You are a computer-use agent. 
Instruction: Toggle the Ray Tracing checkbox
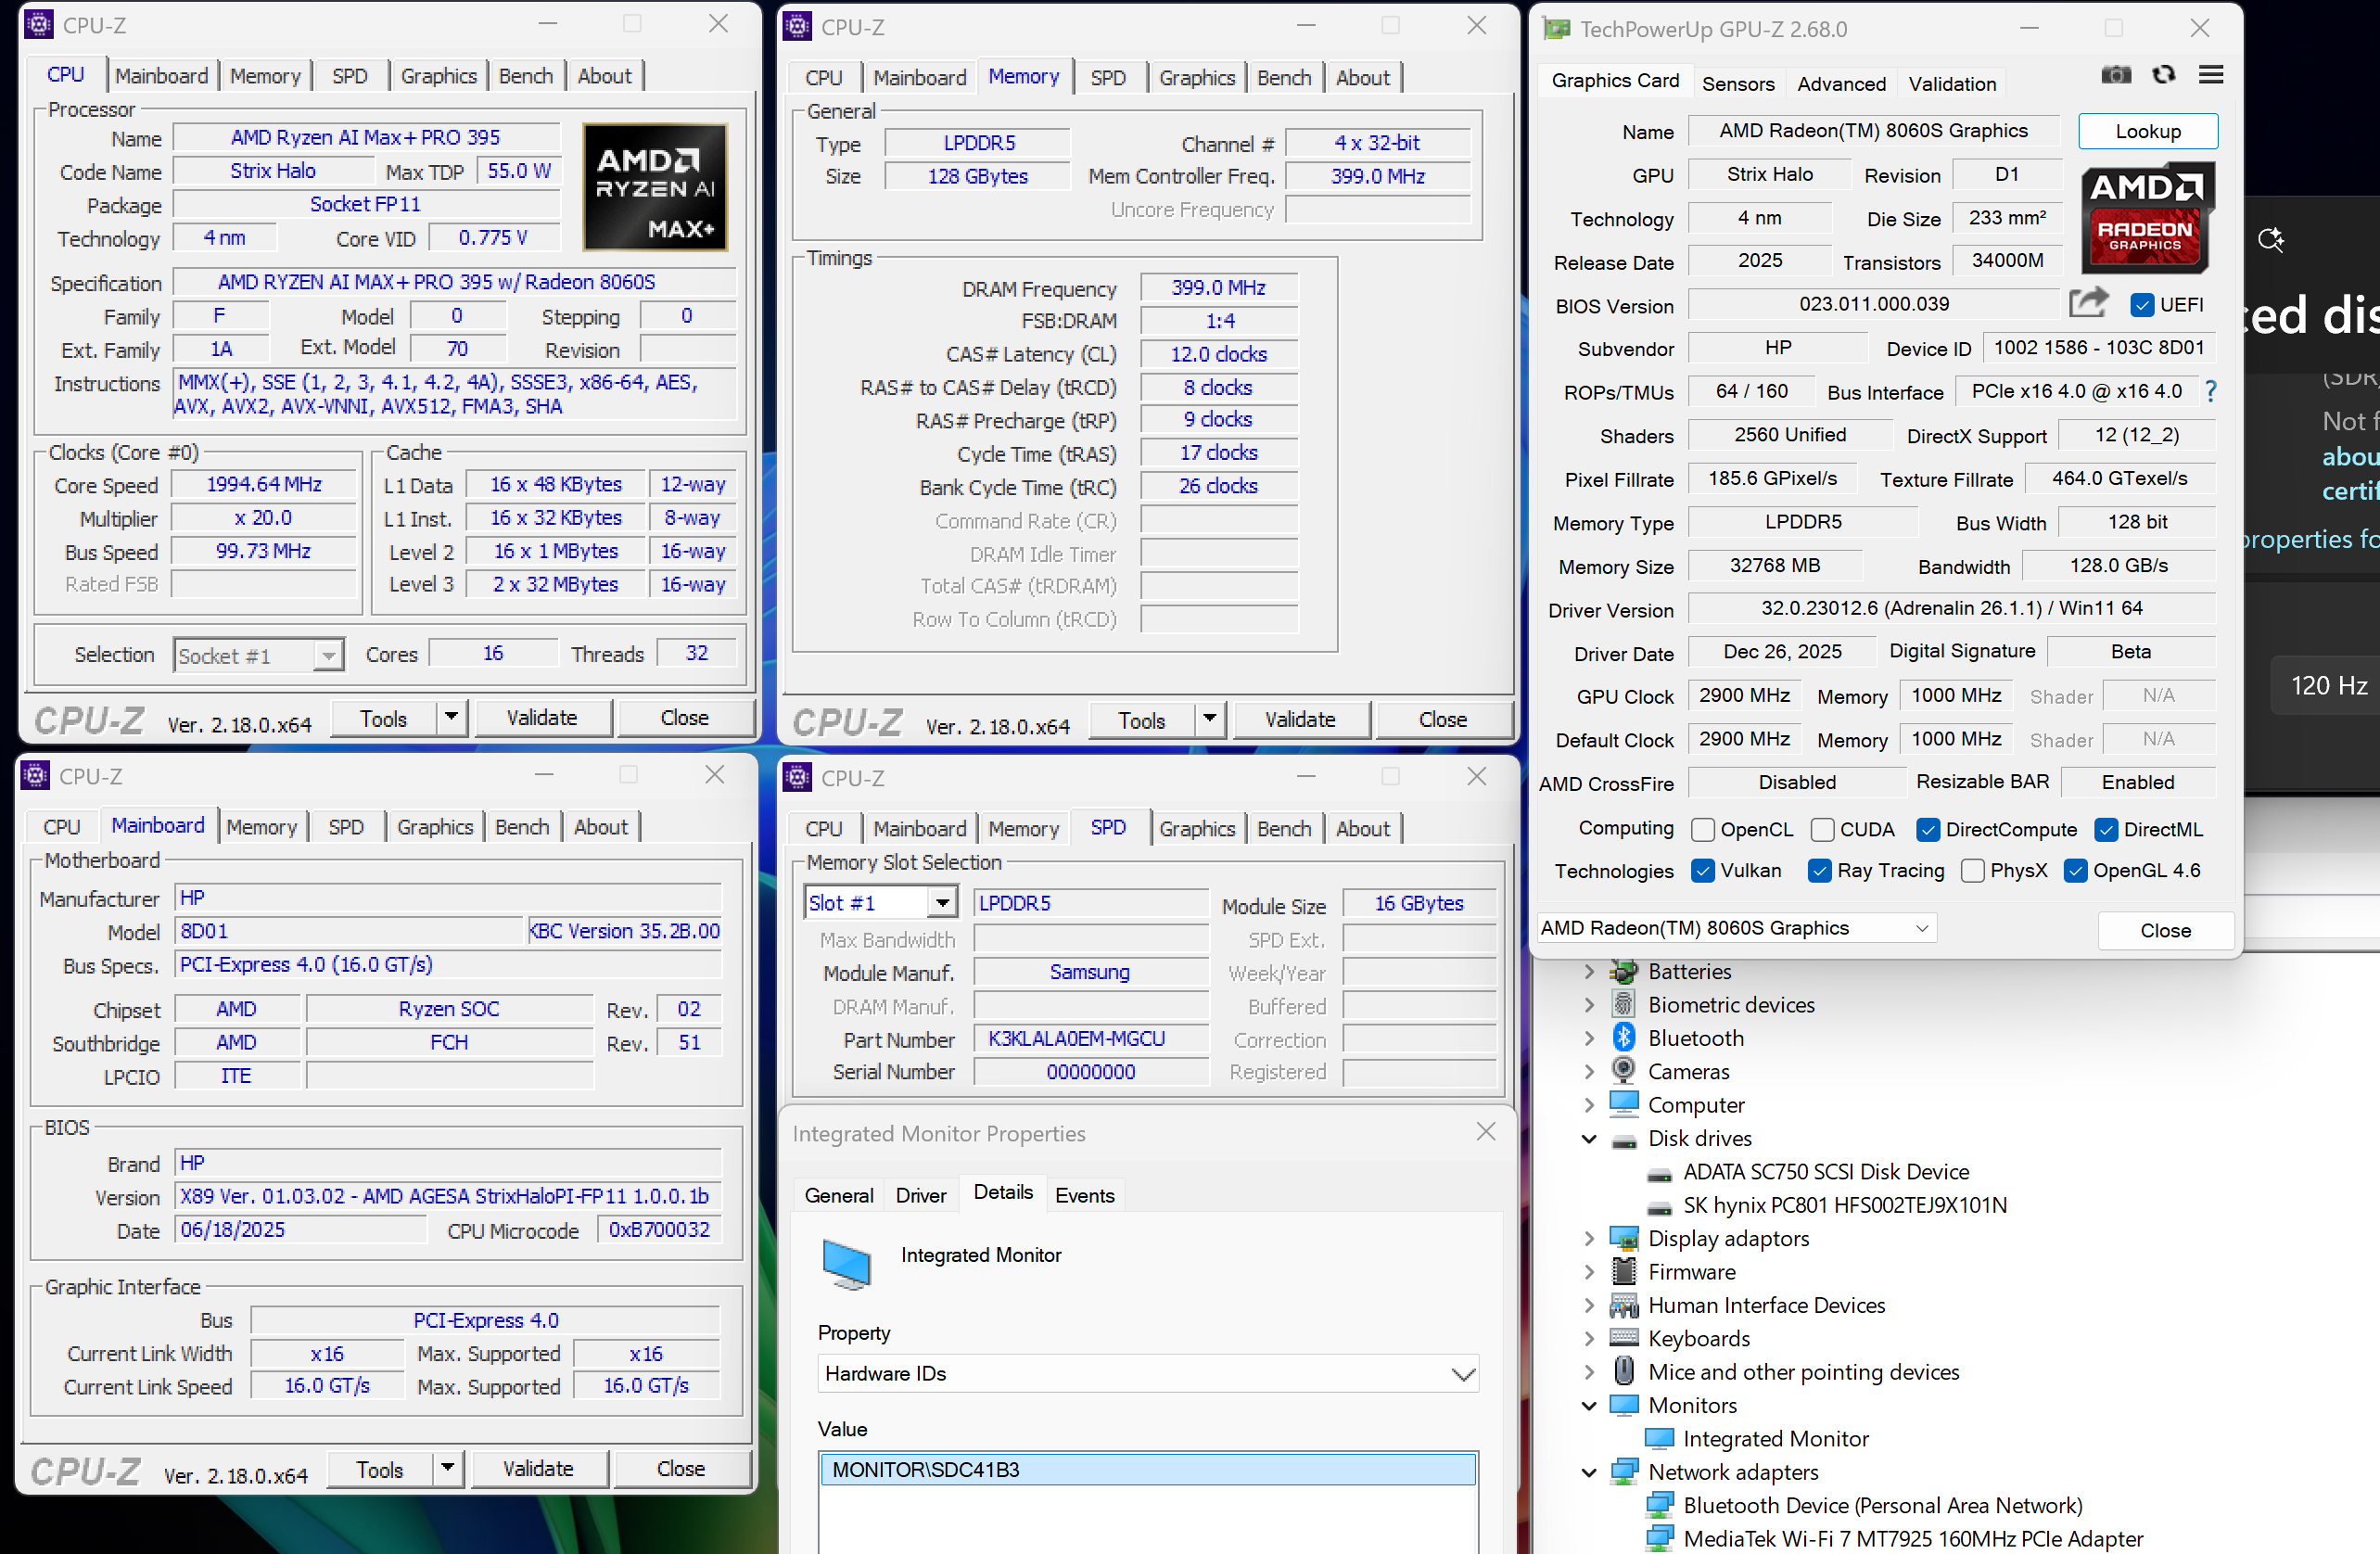[1820, 871]
